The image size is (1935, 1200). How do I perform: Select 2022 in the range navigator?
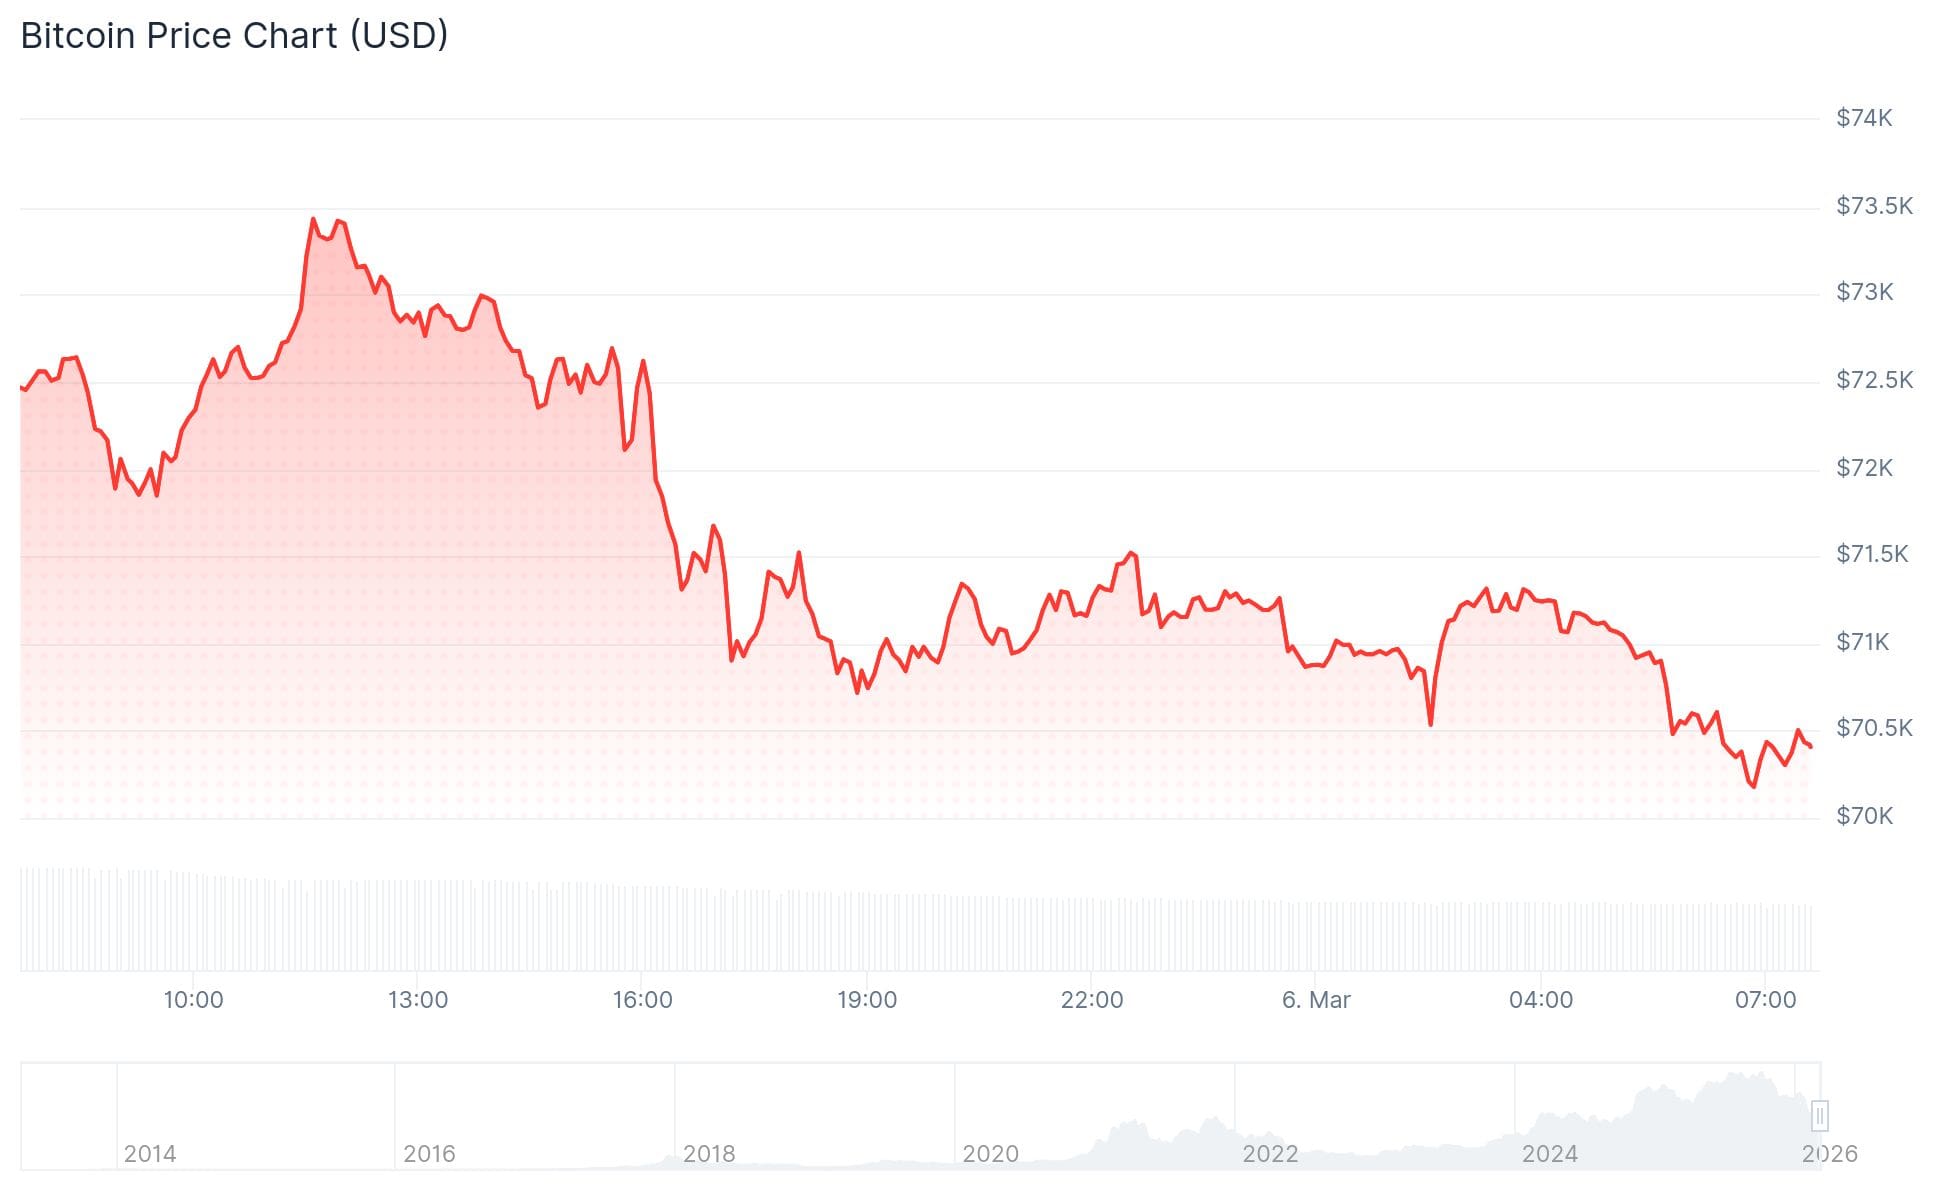pyautogui.click(x=1270, y=1154)
